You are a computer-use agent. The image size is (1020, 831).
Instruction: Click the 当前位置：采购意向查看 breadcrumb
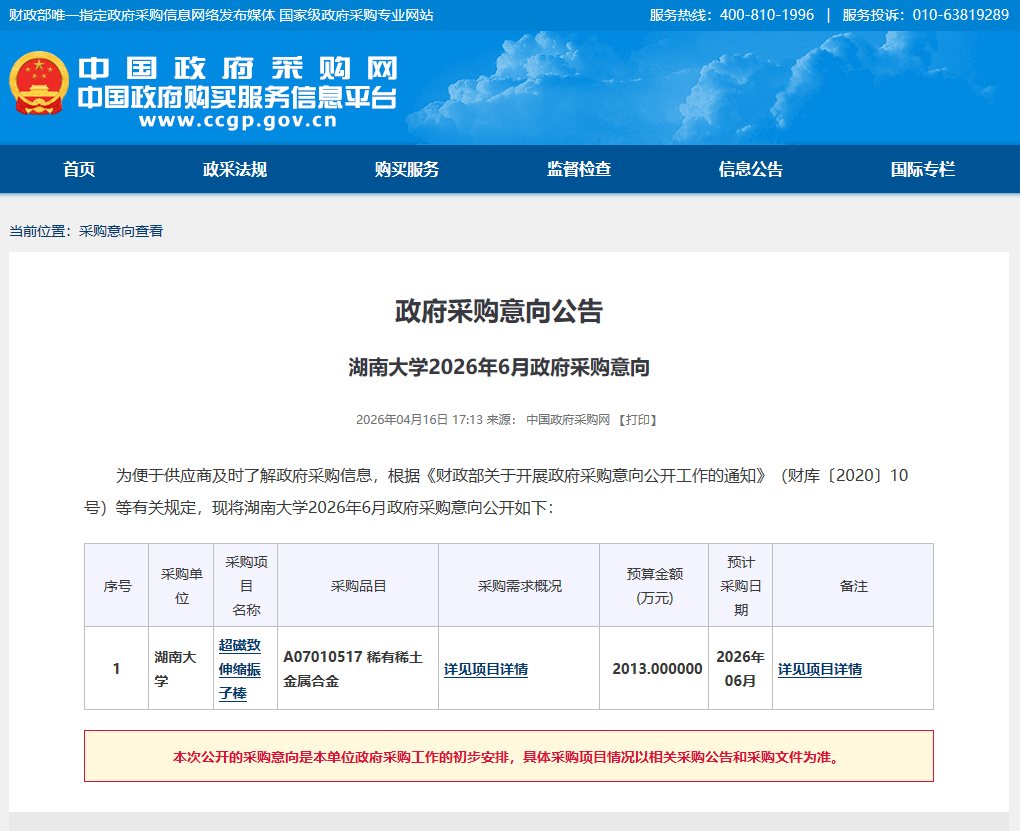tap(86, 231)
